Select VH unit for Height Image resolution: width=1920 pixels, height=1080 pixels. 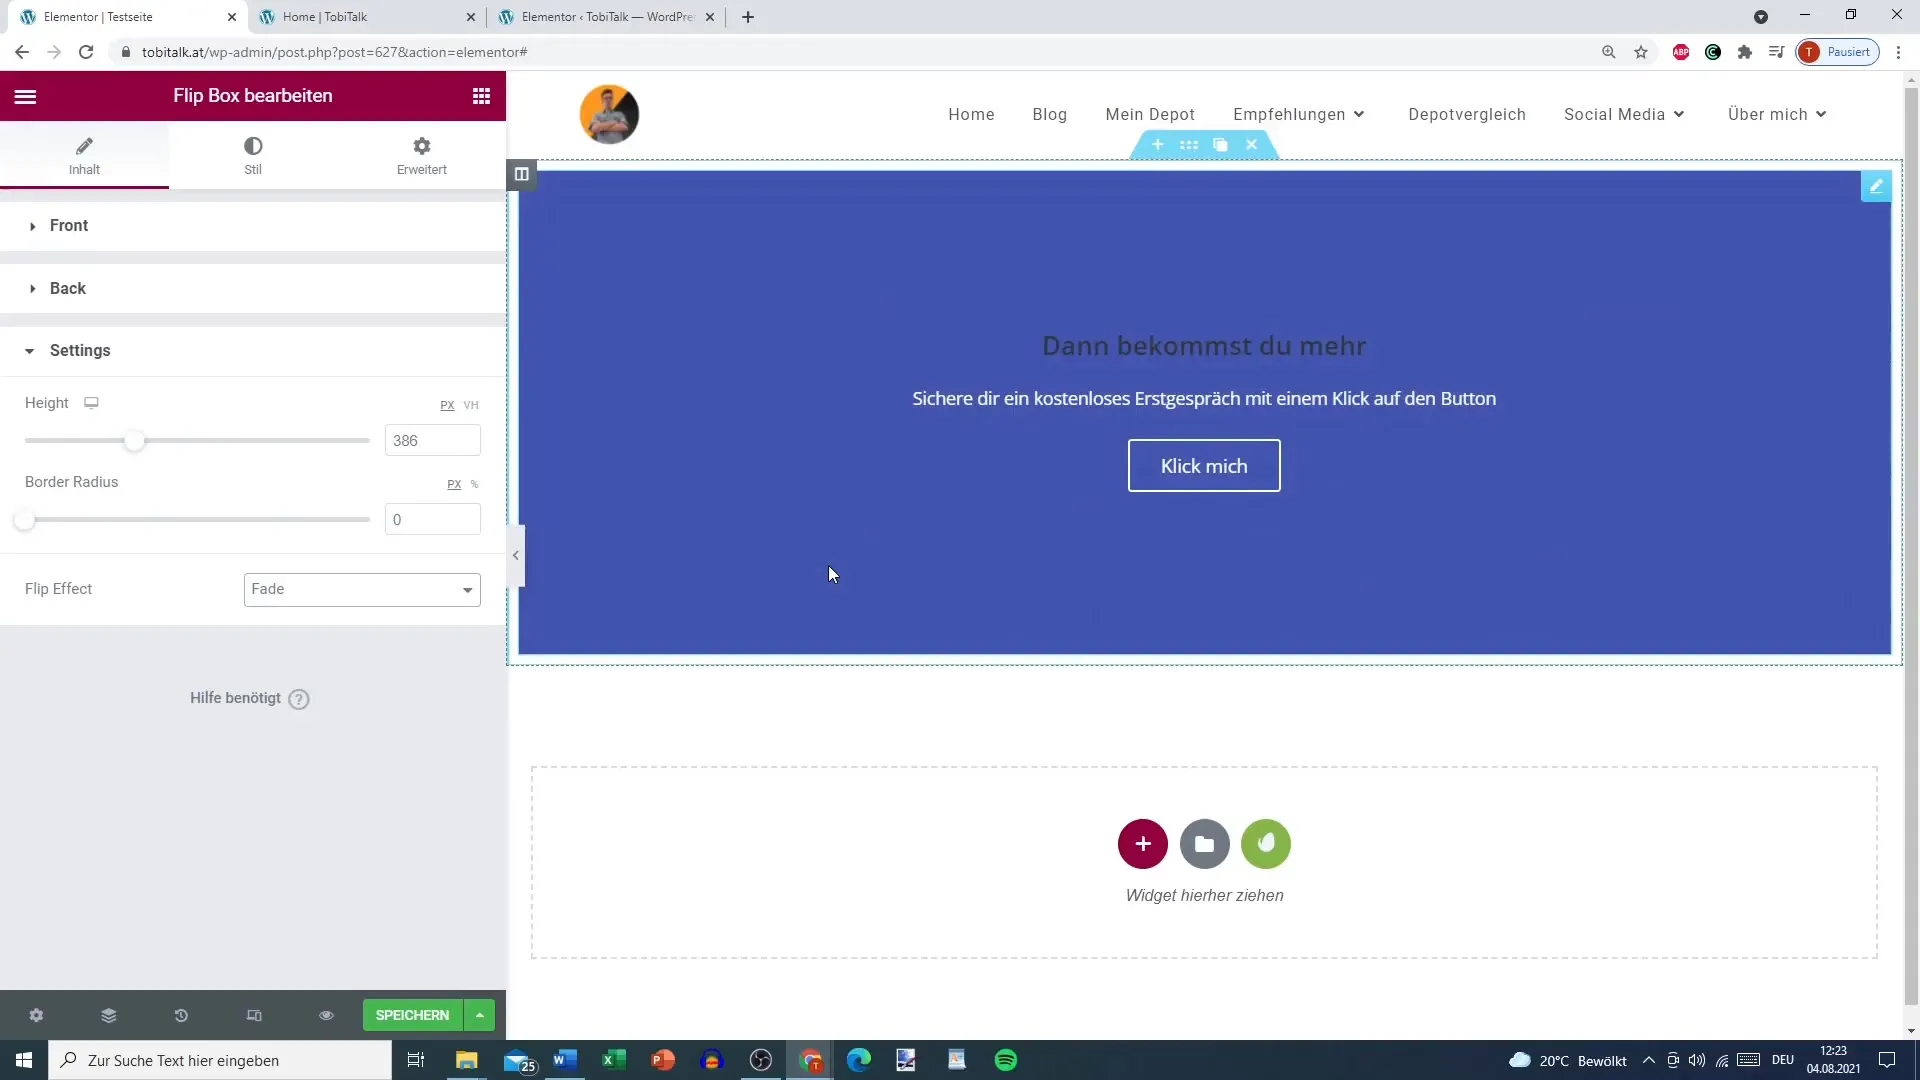coord(471,405)
